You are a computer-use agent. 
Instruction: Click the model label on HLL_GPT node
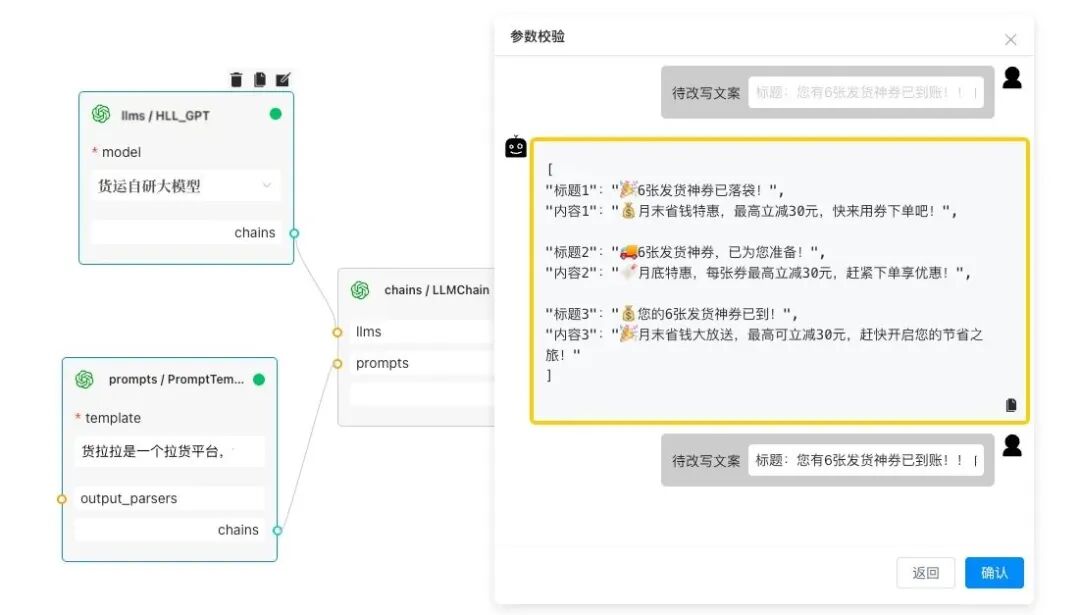tap(121, 152)
